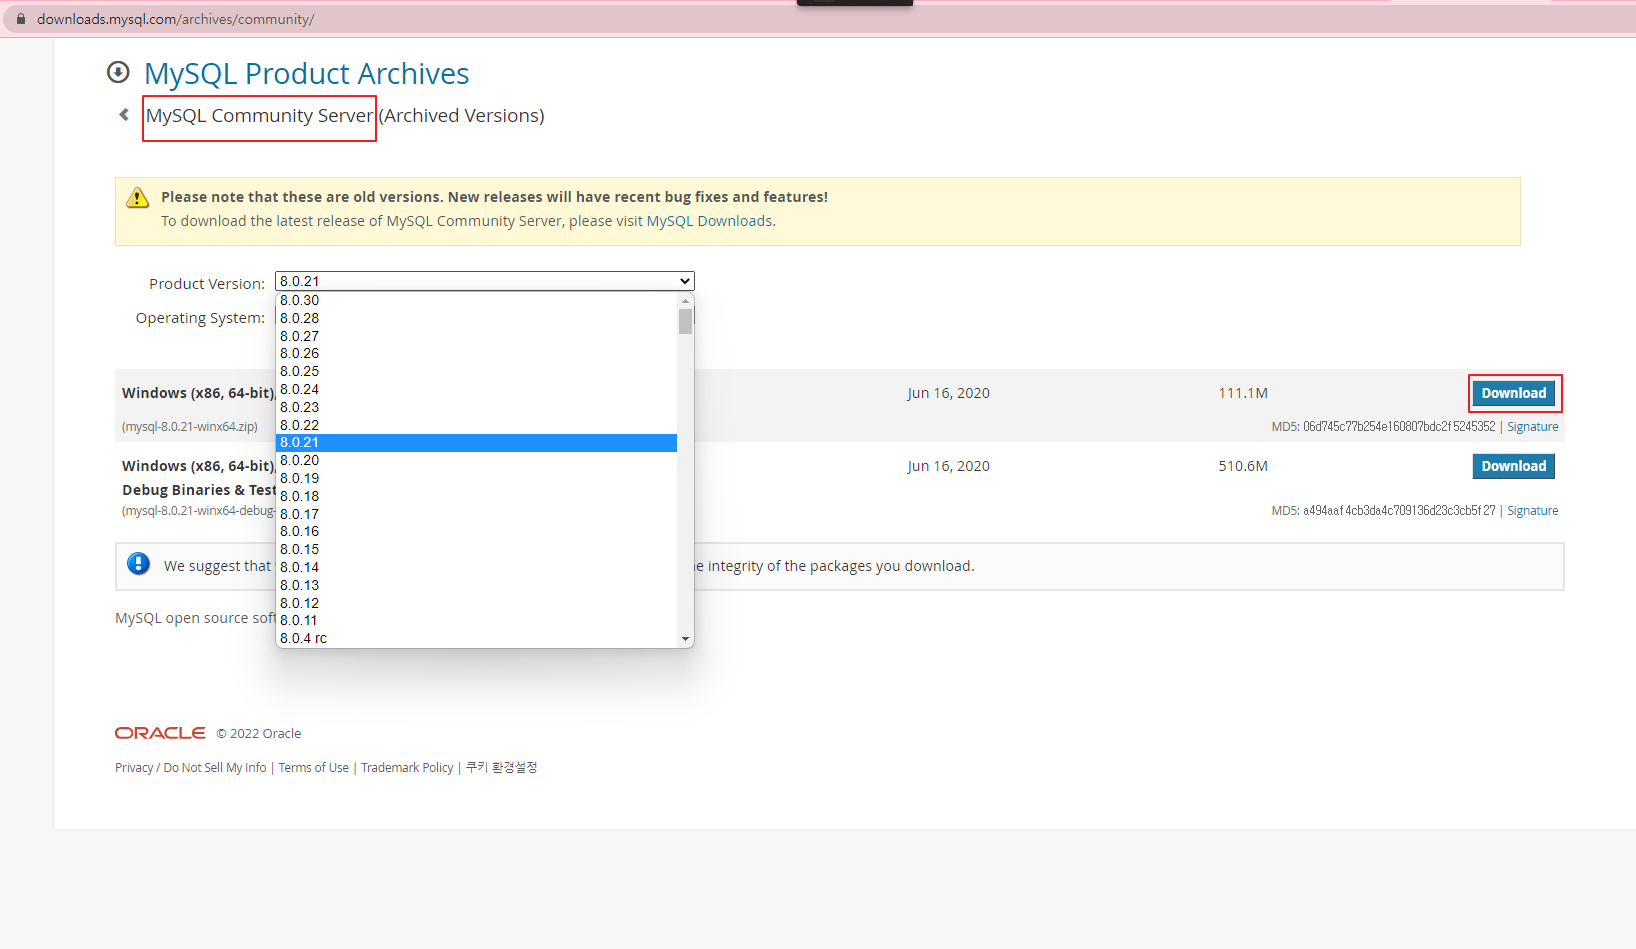Viewport: 1636px width, 949px height.
Task: Open the 쿠키 환경설정 cookie preferences link
Action: pos(501,767)
